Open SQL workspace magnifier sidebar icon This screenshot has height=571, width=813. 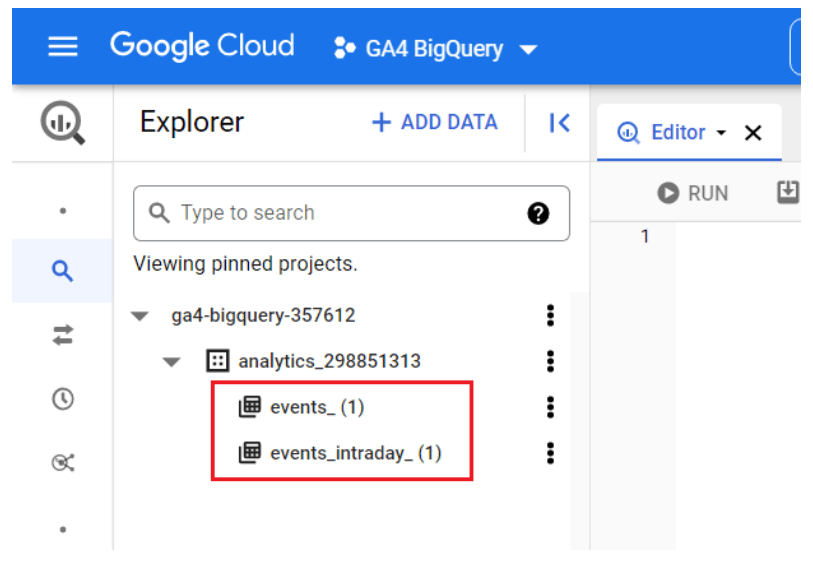63,271
